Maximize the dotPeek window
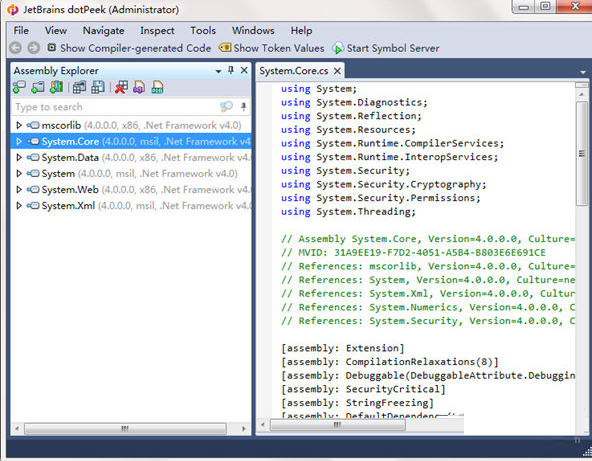This screenshot has width=592, height=461. pos(545,6)
